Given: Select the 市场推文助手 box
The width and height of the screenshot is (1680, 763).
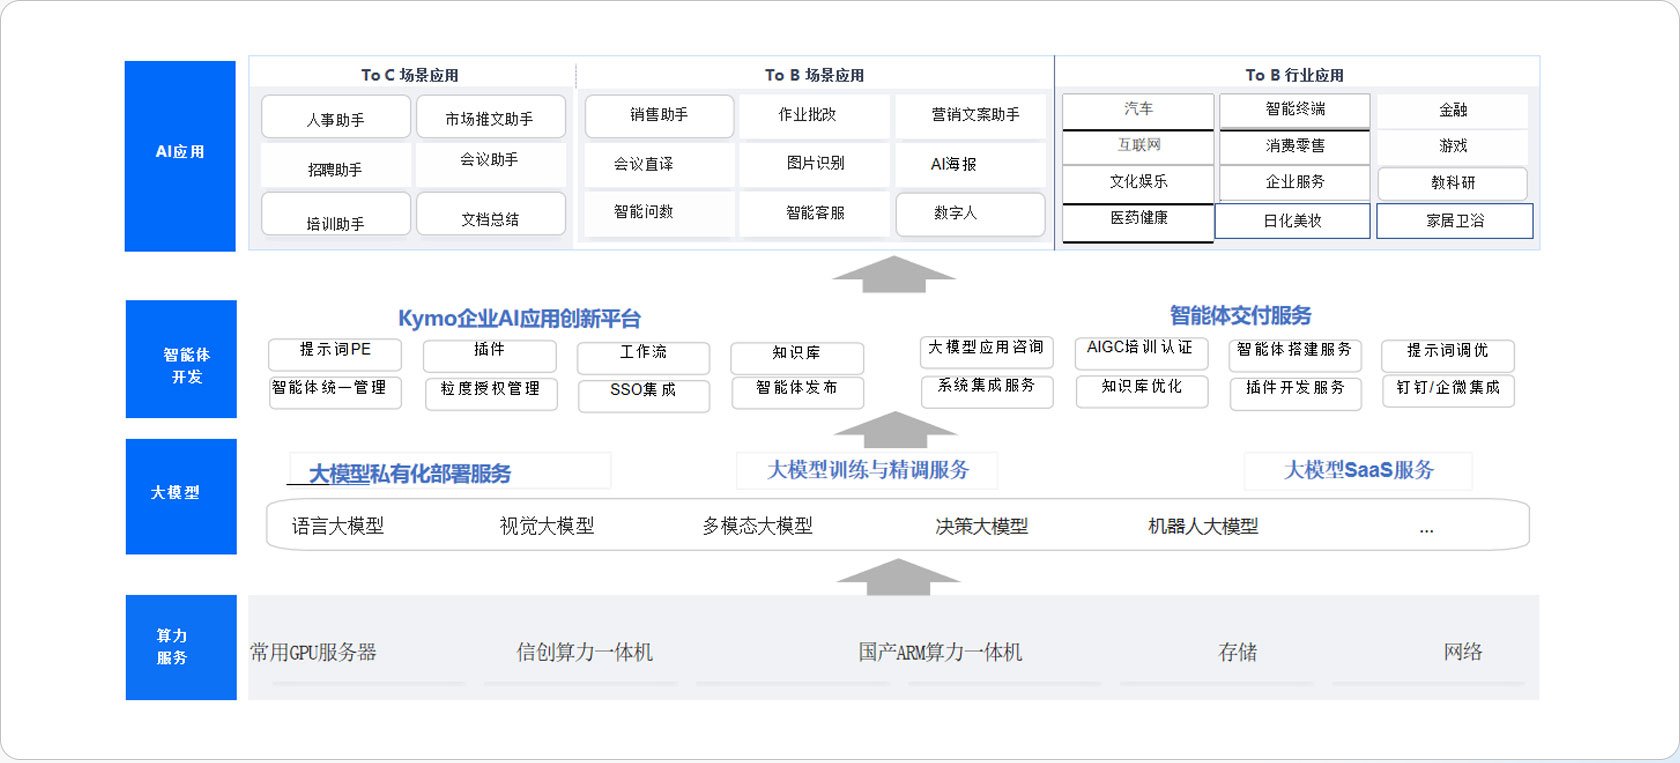Looking at the screenshot, I should click(490, 117).
